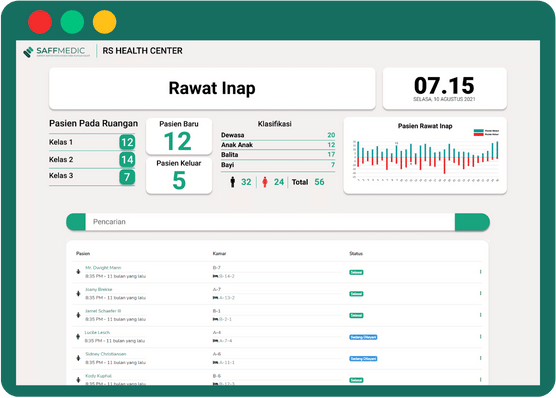This screenshot has width=556, height=398.
Task: Click the gender icon beside Lucile Lesch
Action: [x=78, y=336]
